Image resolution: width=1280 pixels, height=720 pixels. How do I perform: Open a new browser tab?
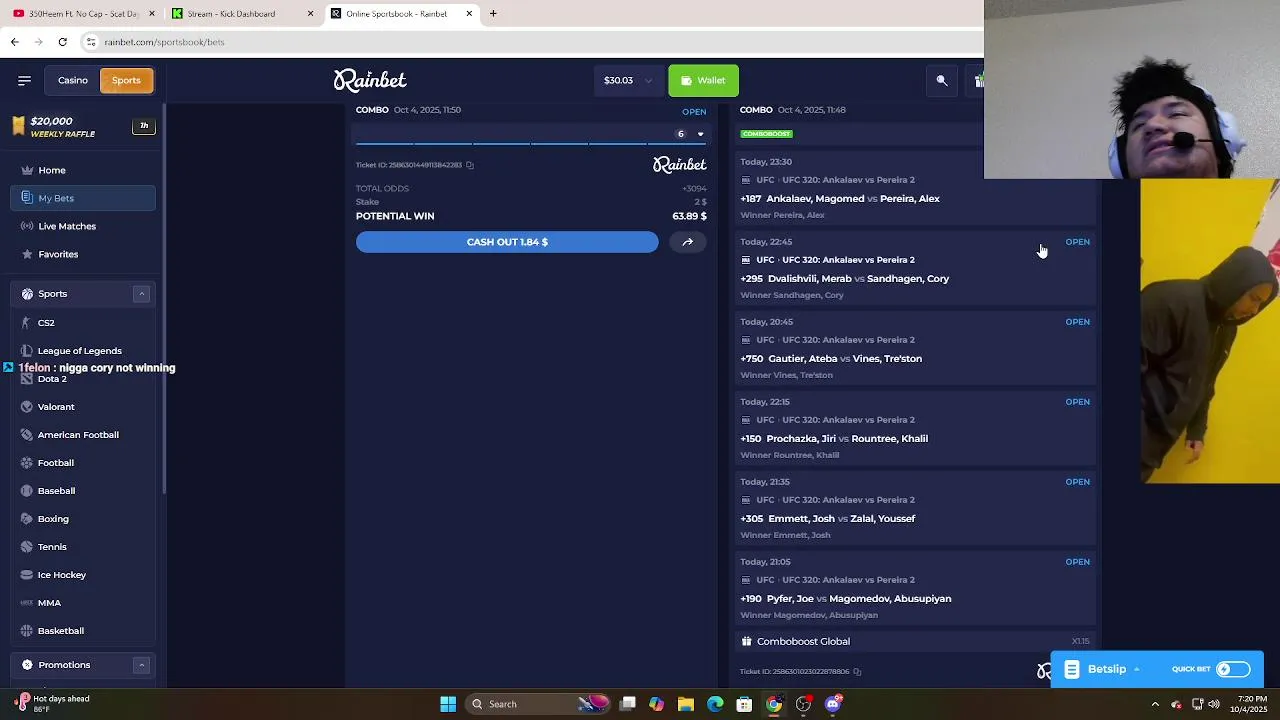tap(493, 14)
